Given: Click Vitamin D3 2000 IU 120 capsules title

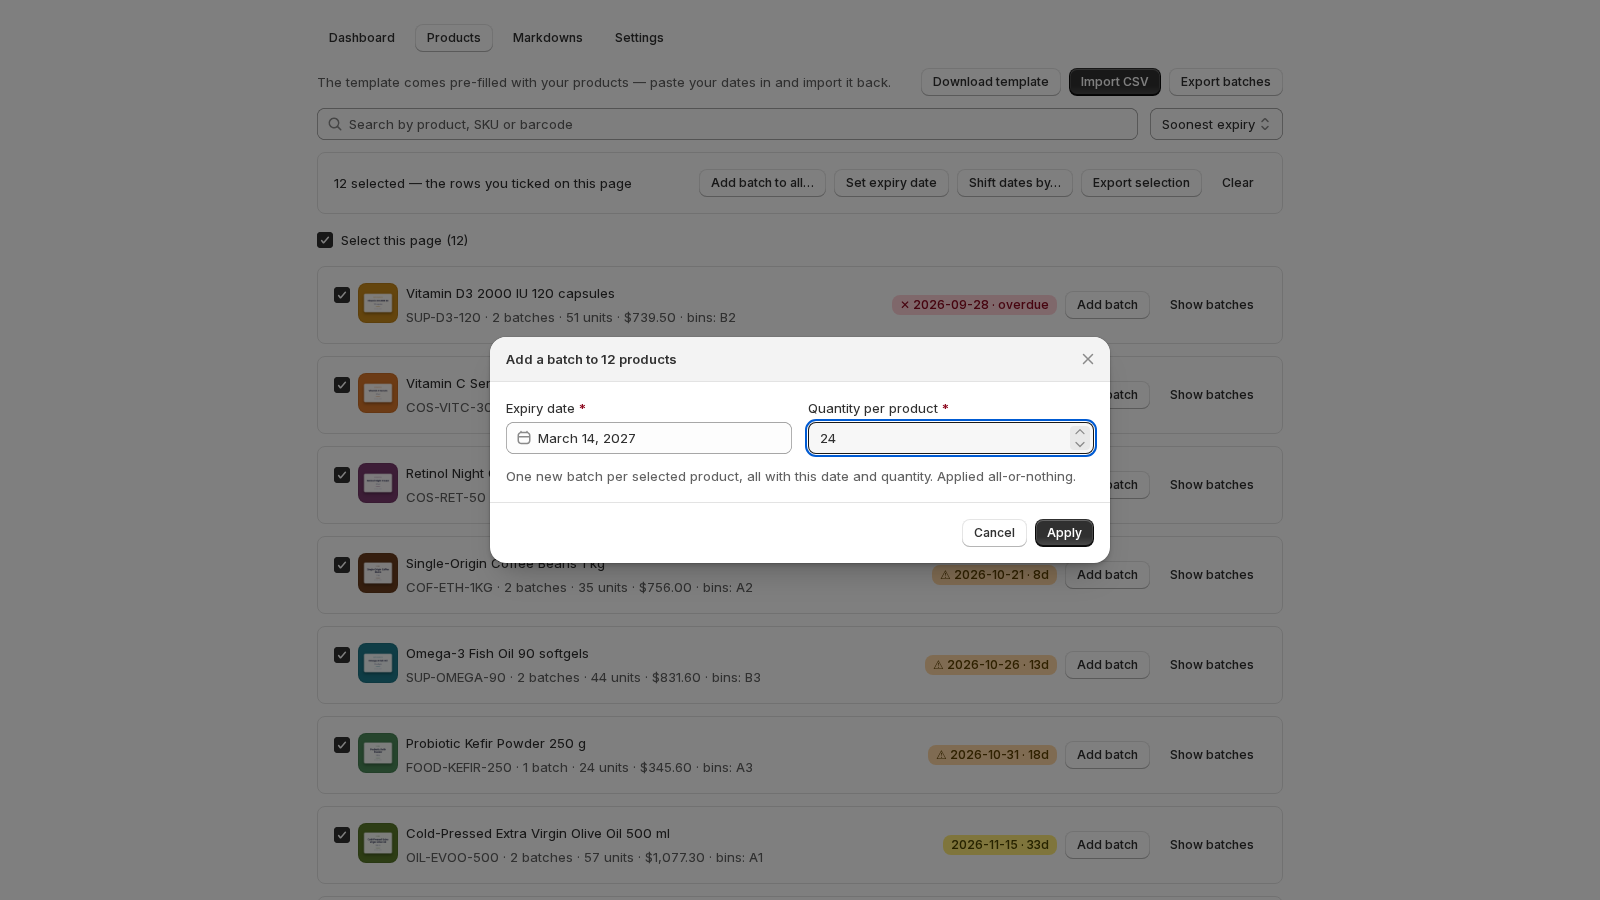Looking at the screenshot, I should click(x=510, y=294).
